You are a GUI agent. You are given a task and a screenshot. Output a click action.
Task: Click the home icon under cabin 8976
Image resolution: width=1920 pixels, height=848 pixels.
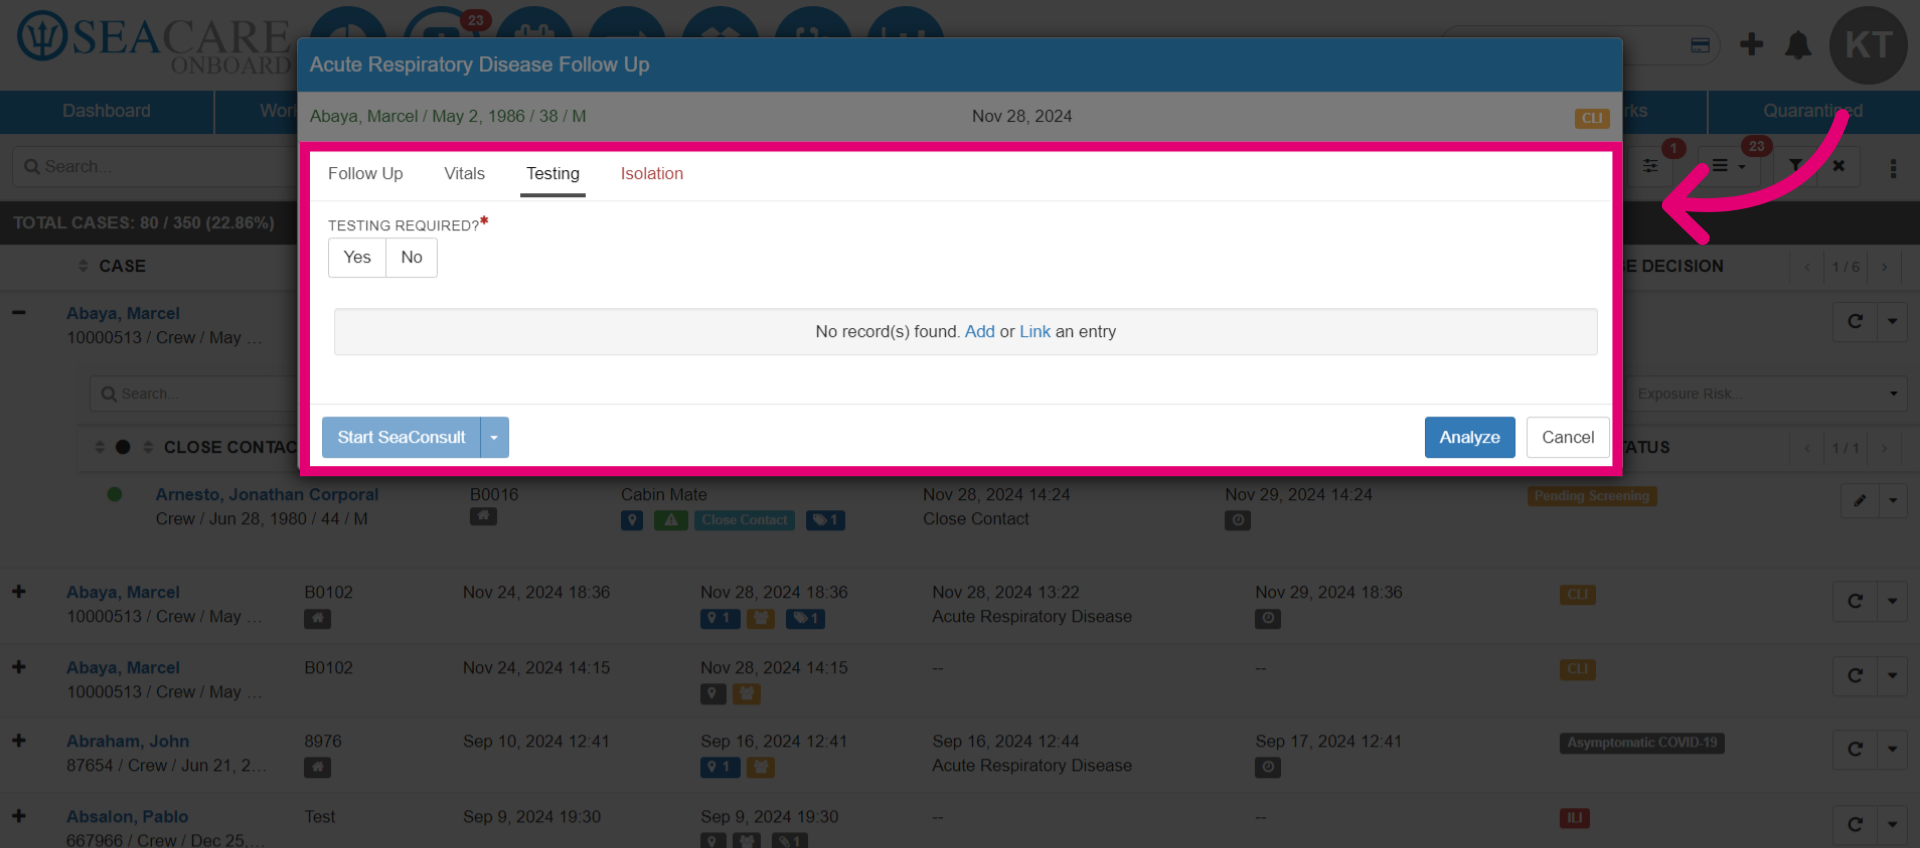pyautogui.click(x=317, y=767)
